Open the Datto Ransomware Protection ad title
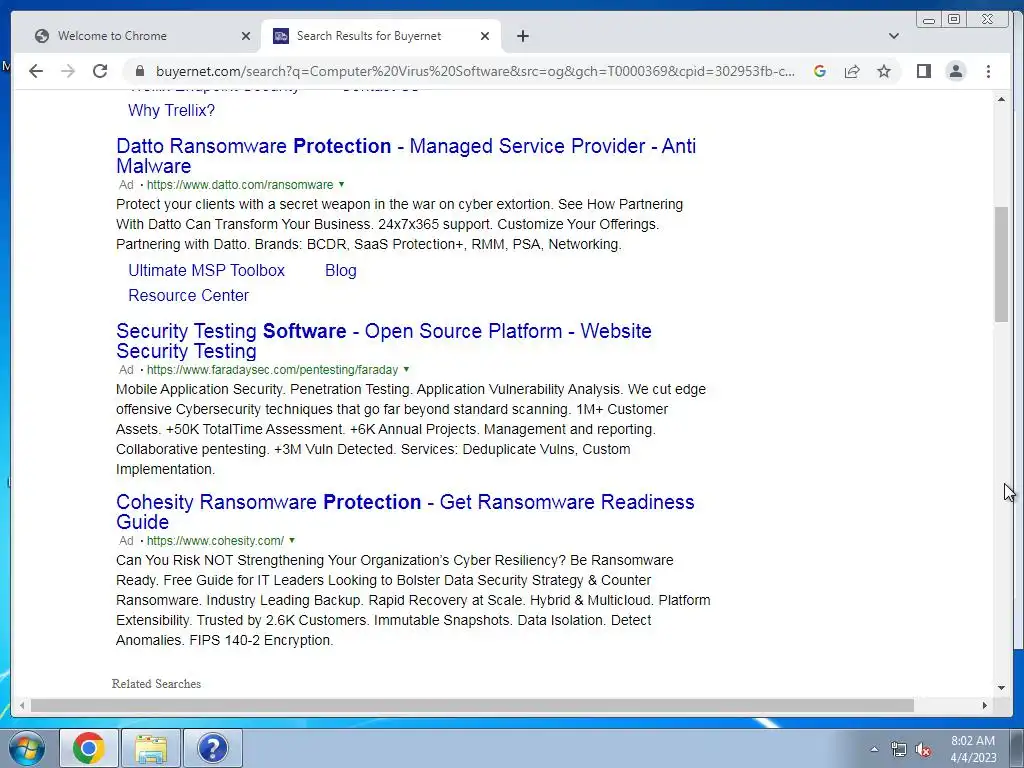 point(406,155)
